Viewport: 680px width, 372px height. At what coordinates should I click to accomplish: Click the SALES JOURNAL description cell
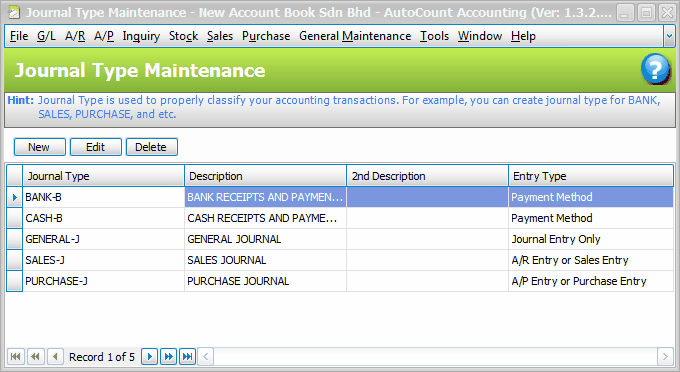coord(265,260)
